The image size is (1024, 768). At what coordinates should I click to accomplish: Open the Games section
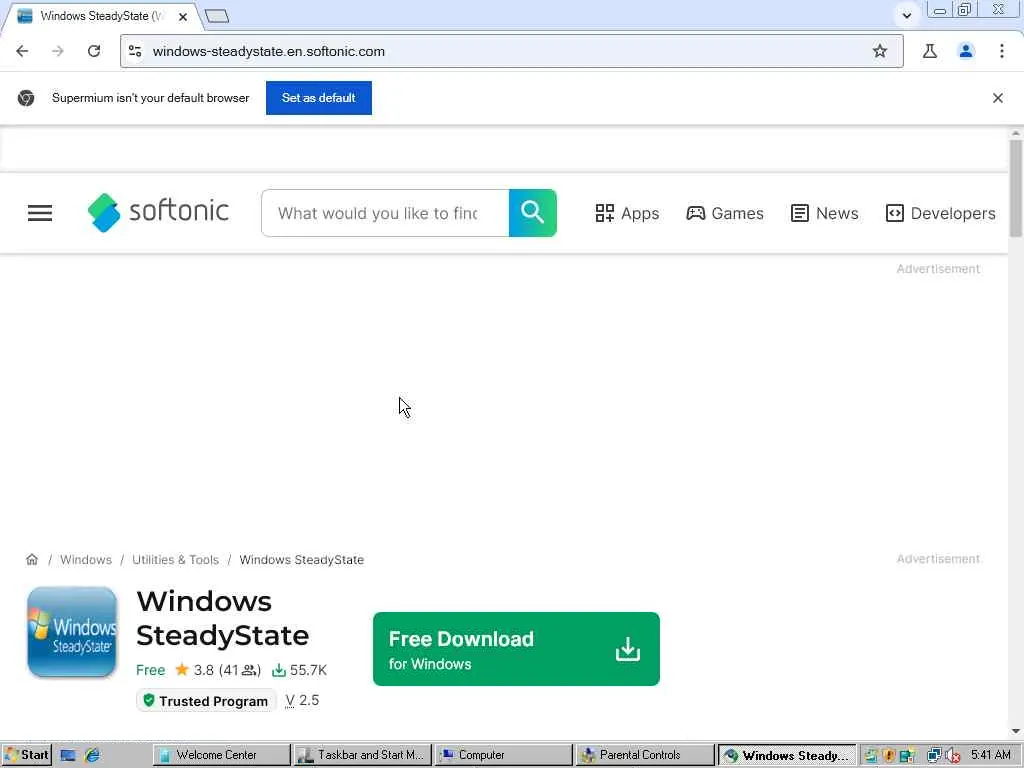(x=724, y=213)
